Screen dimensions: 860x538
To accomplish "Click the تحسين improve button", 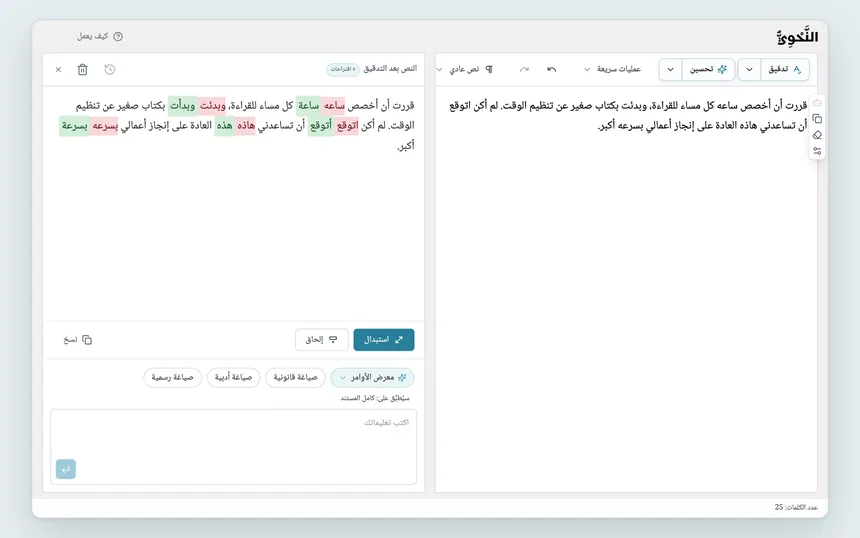I will 708,70.
